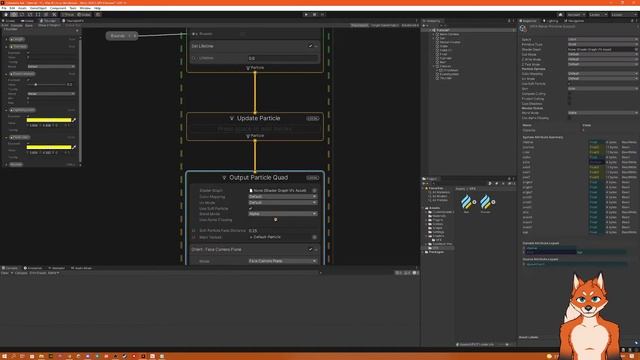The height and width of the screenshot is (360, 640).
Task: Toggle Use Soft Particle checkbox in Inspector
Action: pos(570,83)
